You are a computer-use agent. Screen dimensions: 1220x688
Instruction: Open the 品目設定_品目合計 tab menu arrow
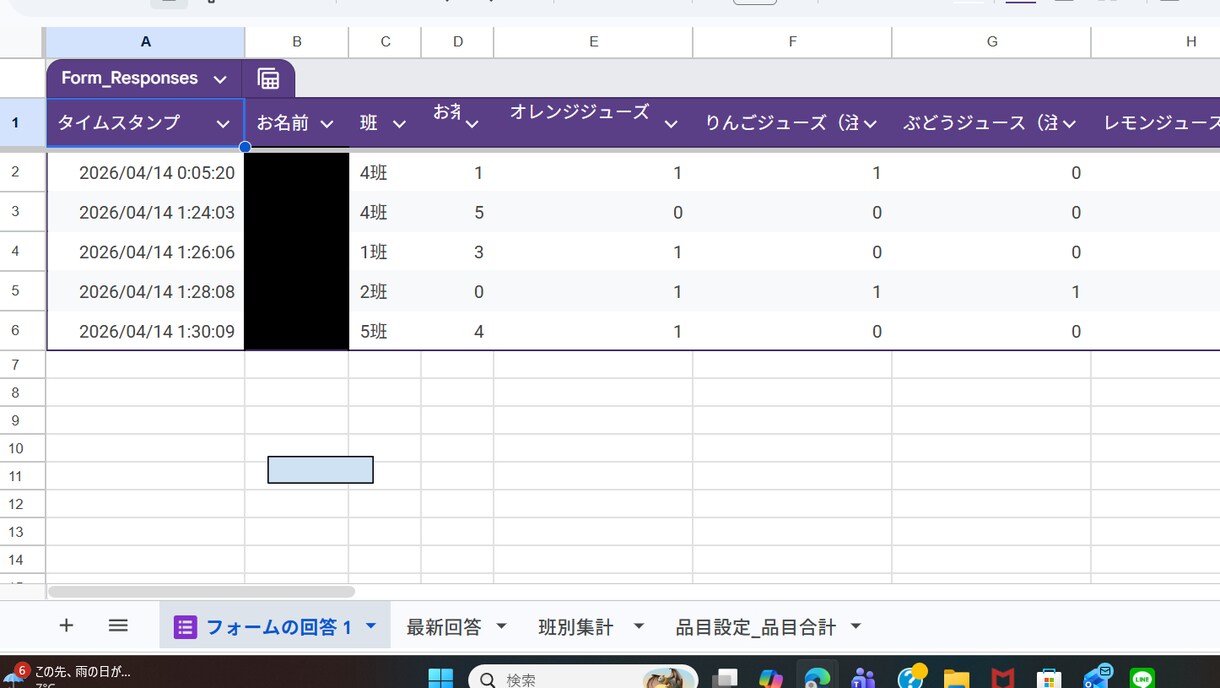tap(856, 626)
